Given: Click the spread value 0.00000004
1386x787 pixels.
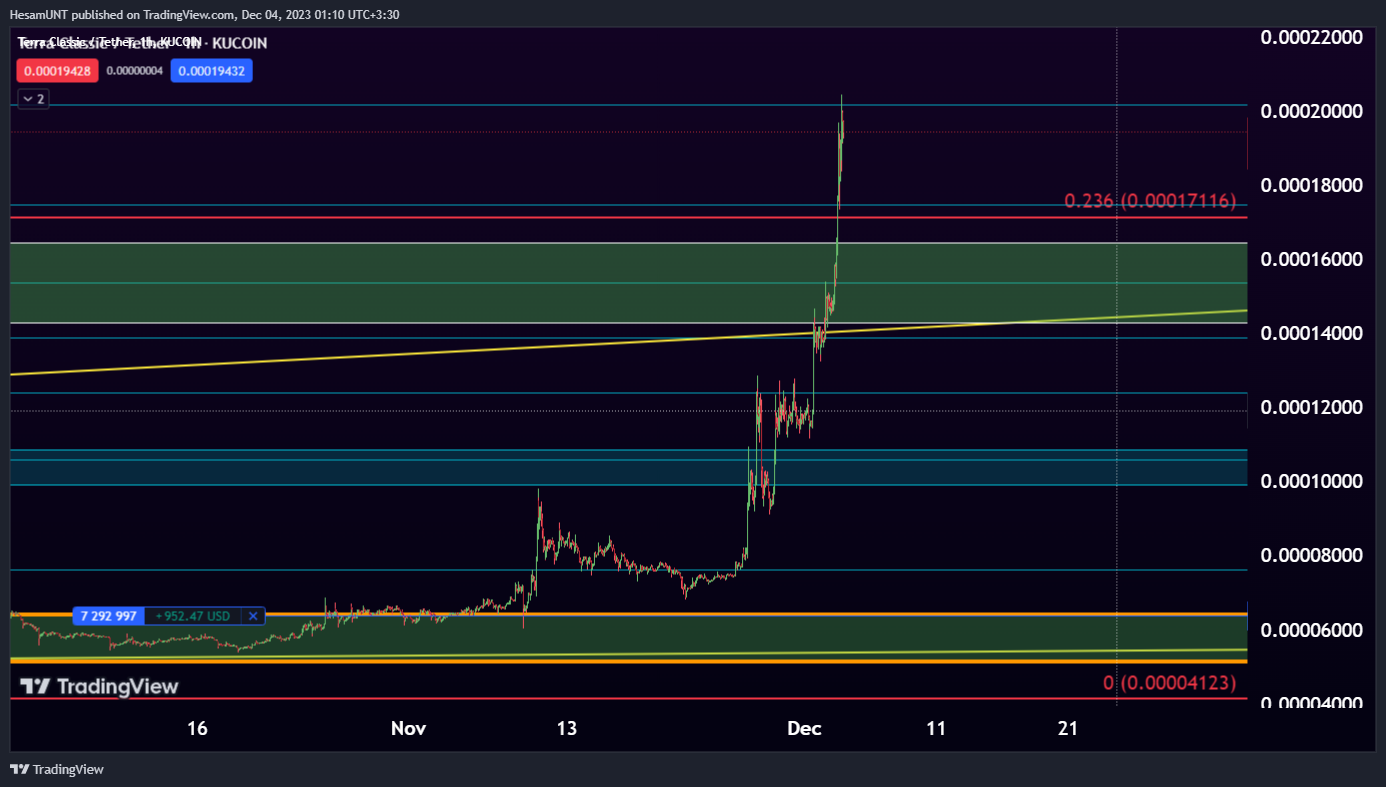Looking at the screenshot, I should (134, 71).
